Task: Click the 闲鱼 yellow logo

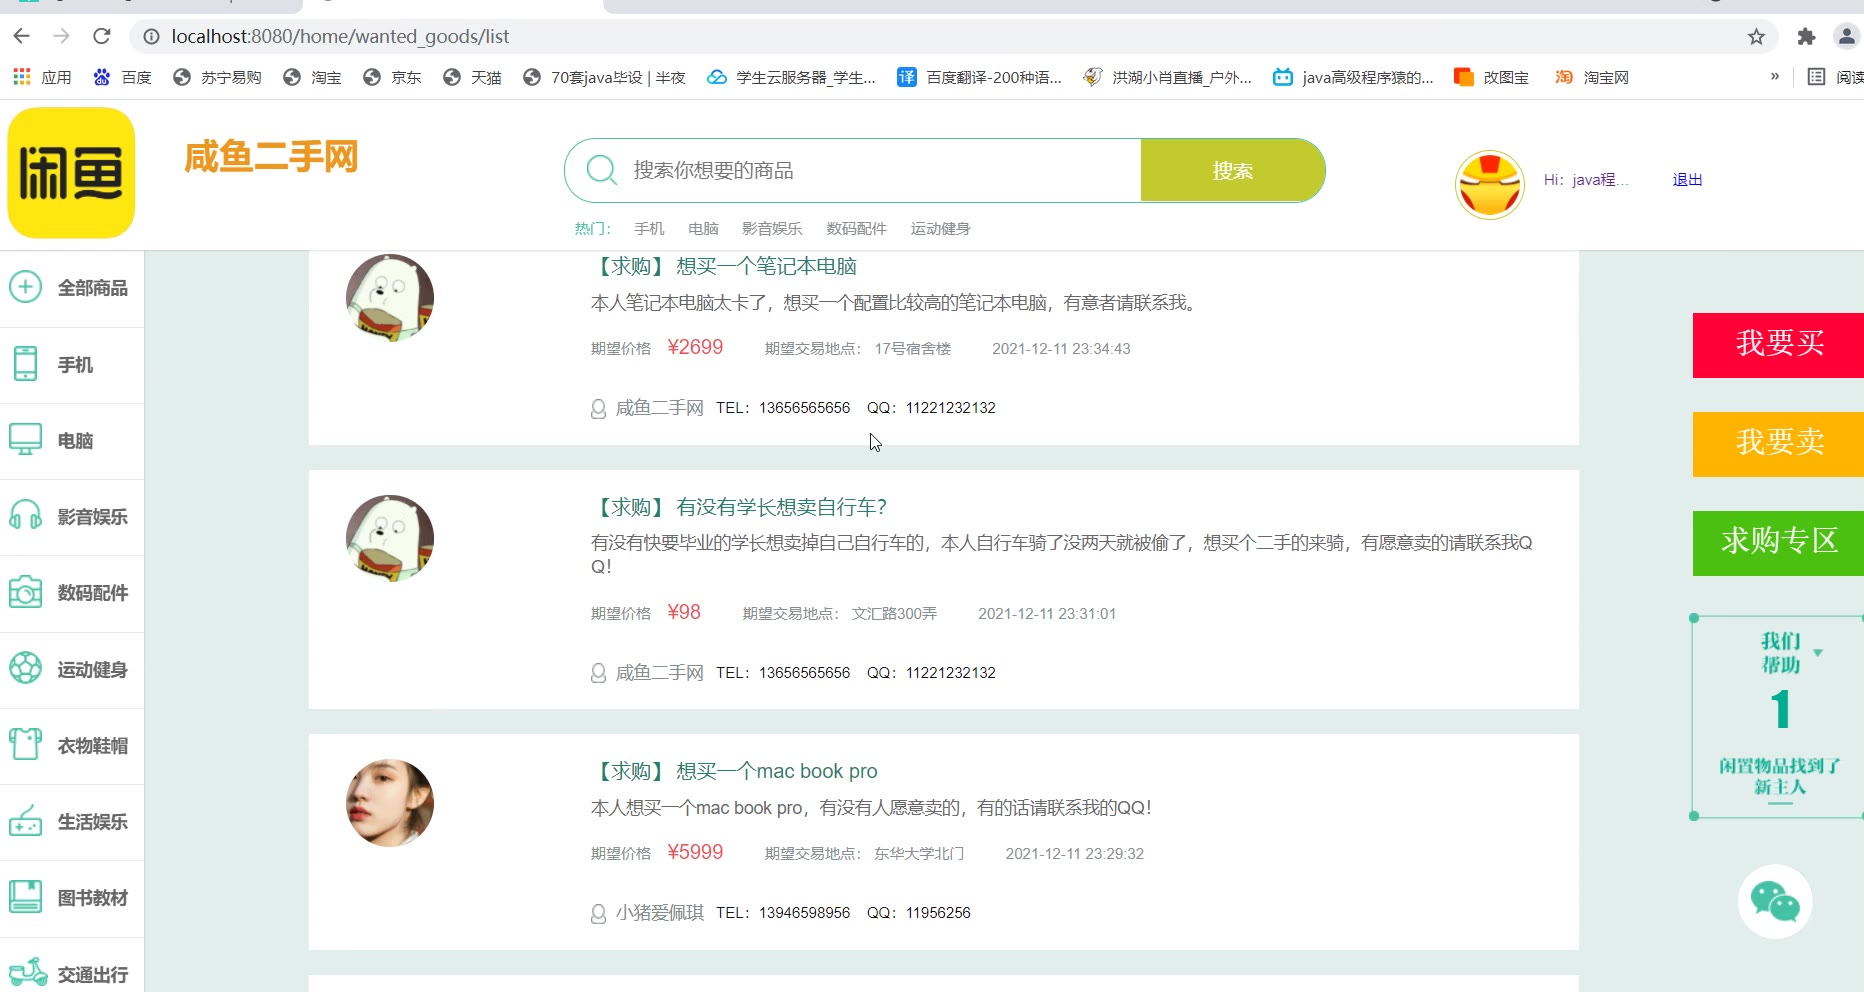Action: coord(71,173)
